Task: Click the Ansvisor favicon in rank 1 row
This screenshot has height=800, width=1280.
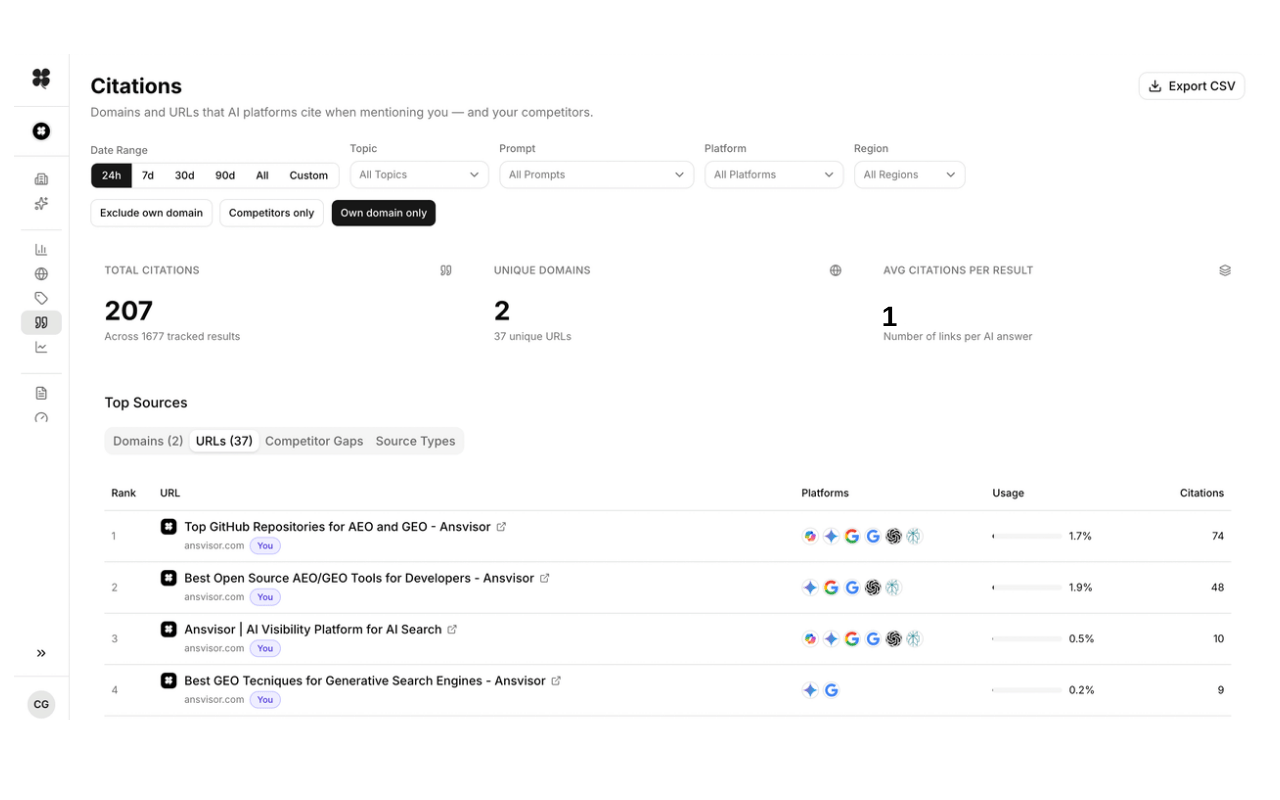Action: 169,526
